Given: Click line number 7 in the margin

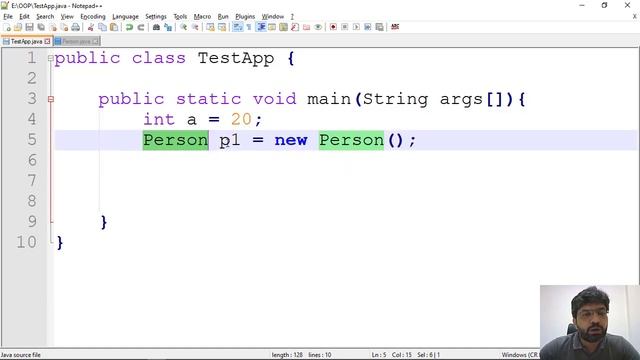Looking at the screenshot, I should point(32,180).
